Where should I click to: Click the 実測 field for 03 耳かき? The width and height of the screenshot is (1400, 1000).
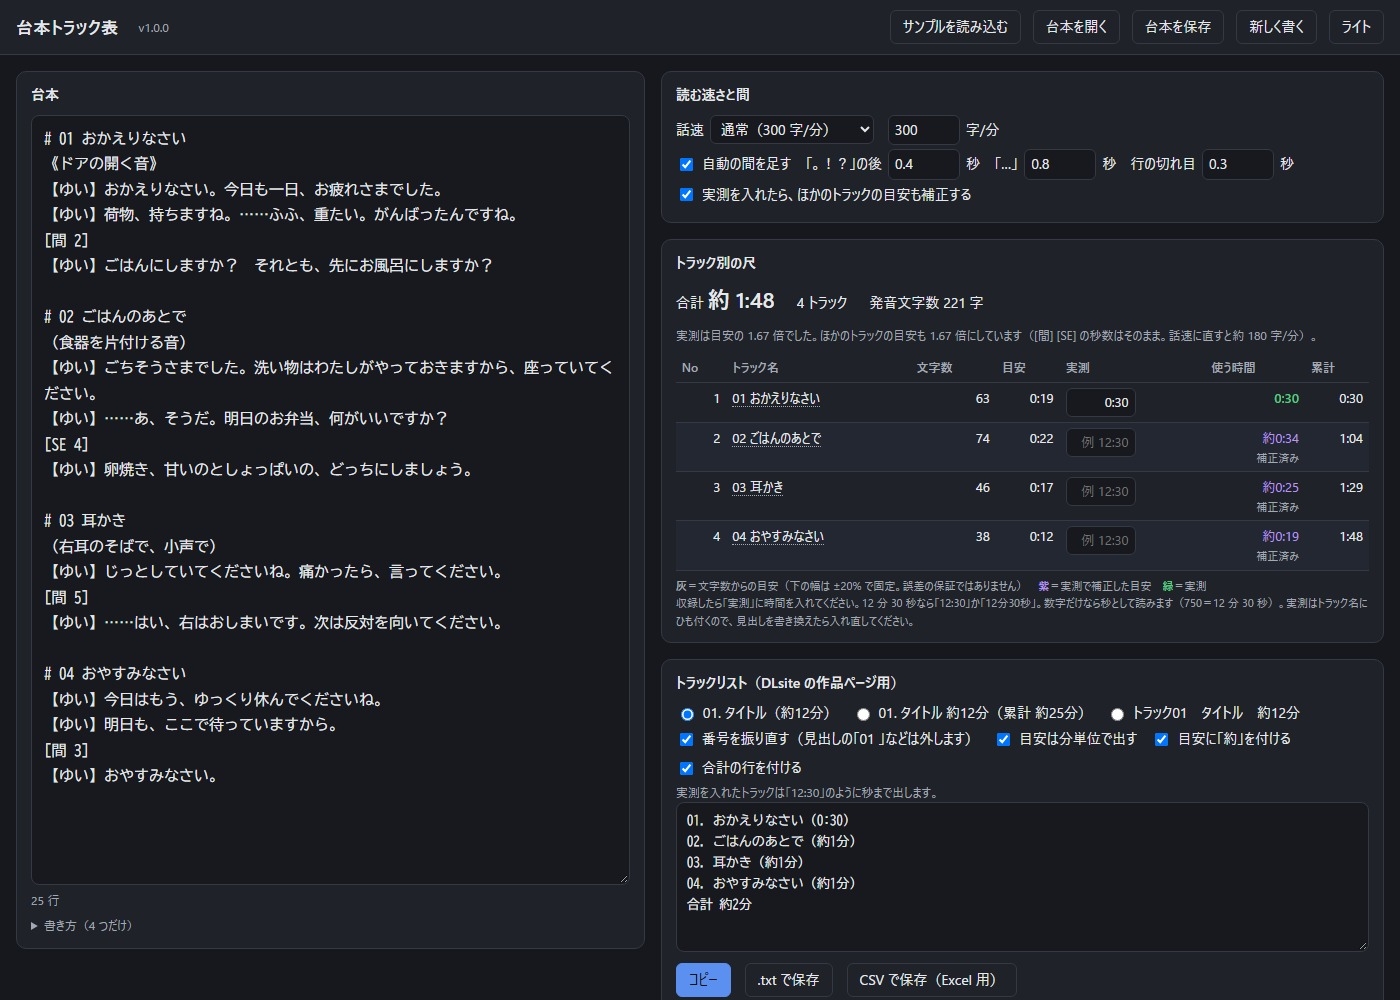pos(1100,491)
